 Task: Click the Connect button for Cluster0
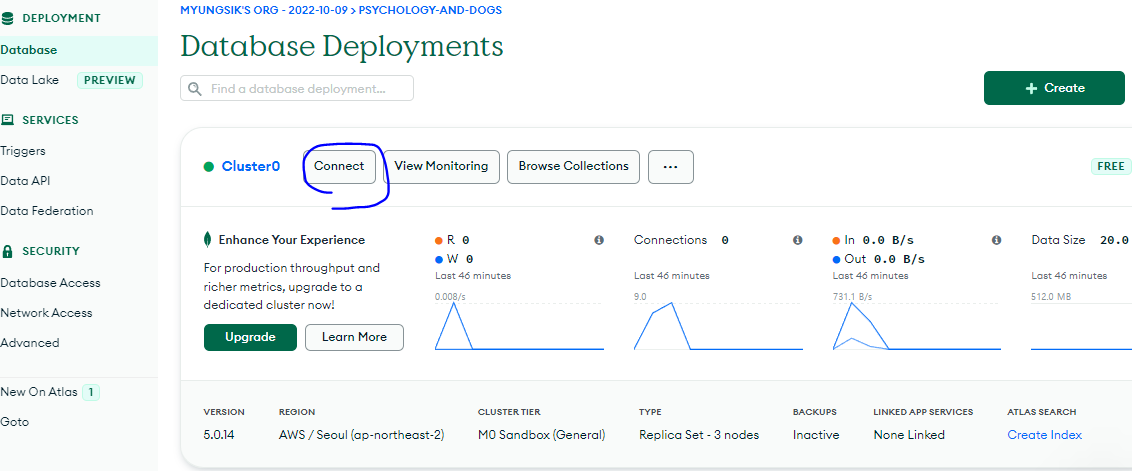(339, 166)
